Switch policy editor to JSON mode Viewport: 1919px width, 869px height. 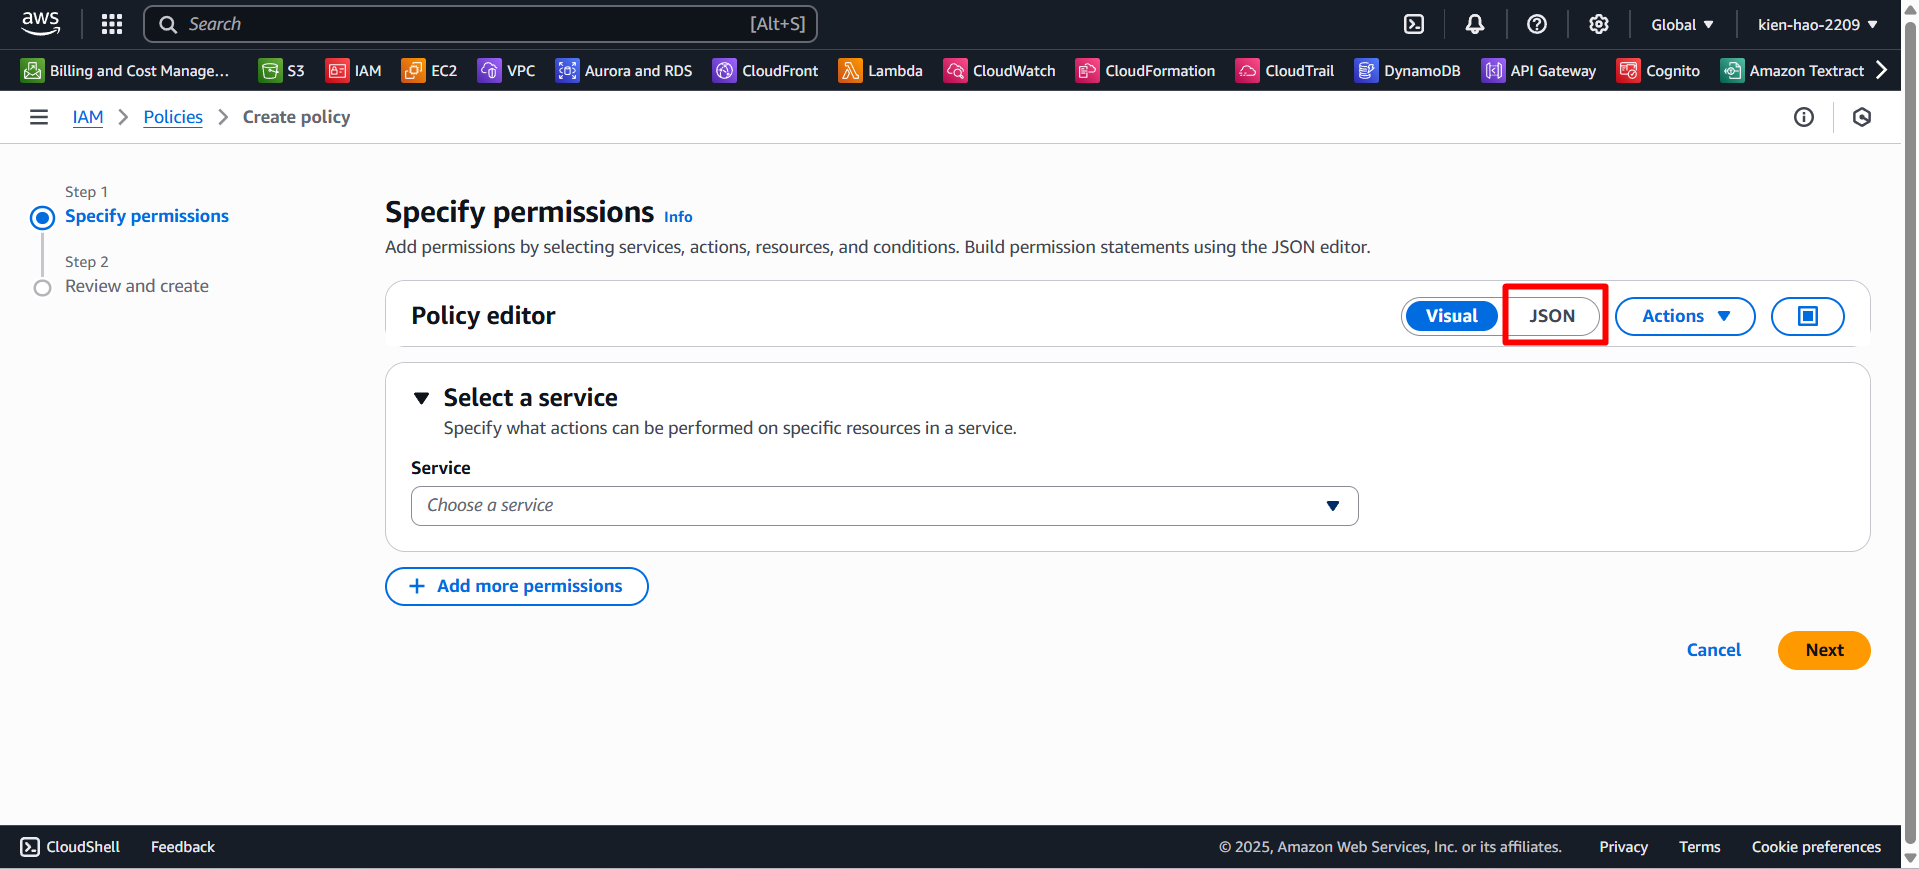[x=1552, y=316]
